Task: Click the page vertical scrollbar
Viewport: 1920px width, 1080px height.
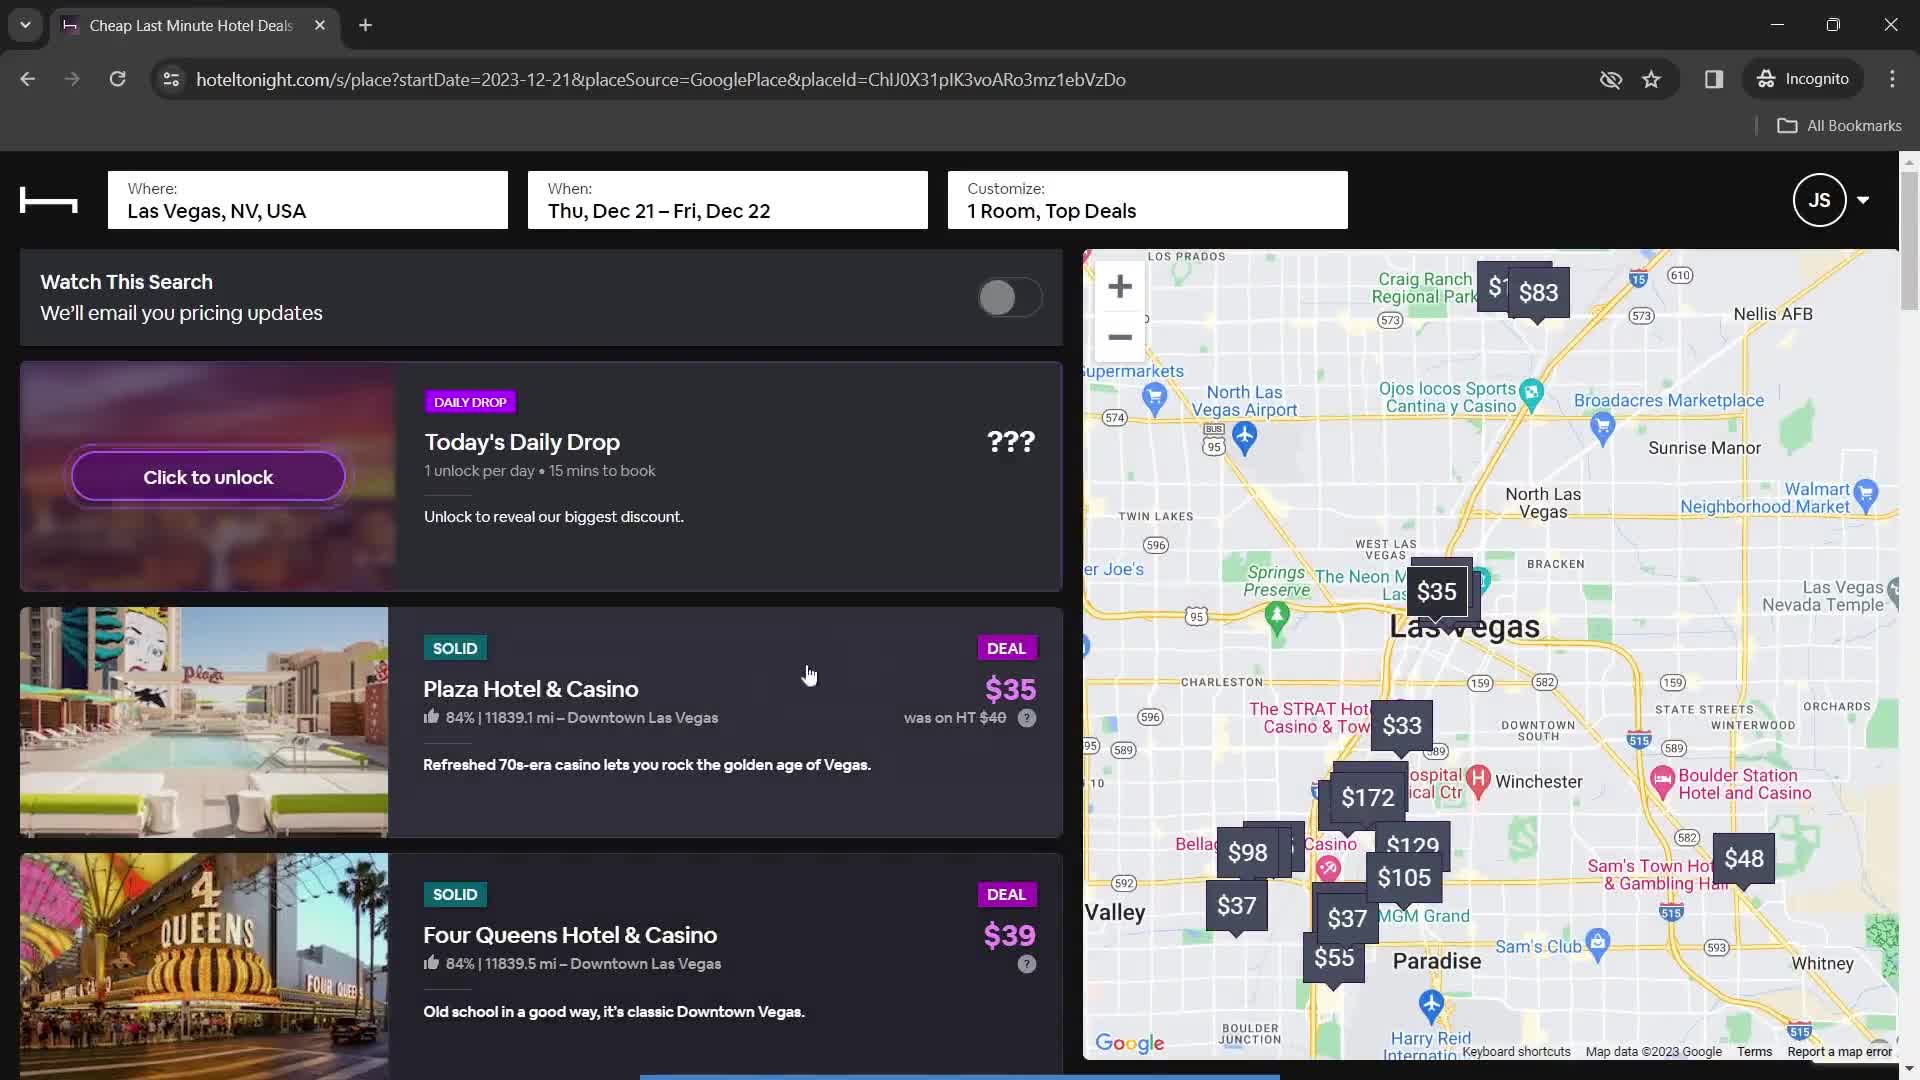Action: [1909, 240]
